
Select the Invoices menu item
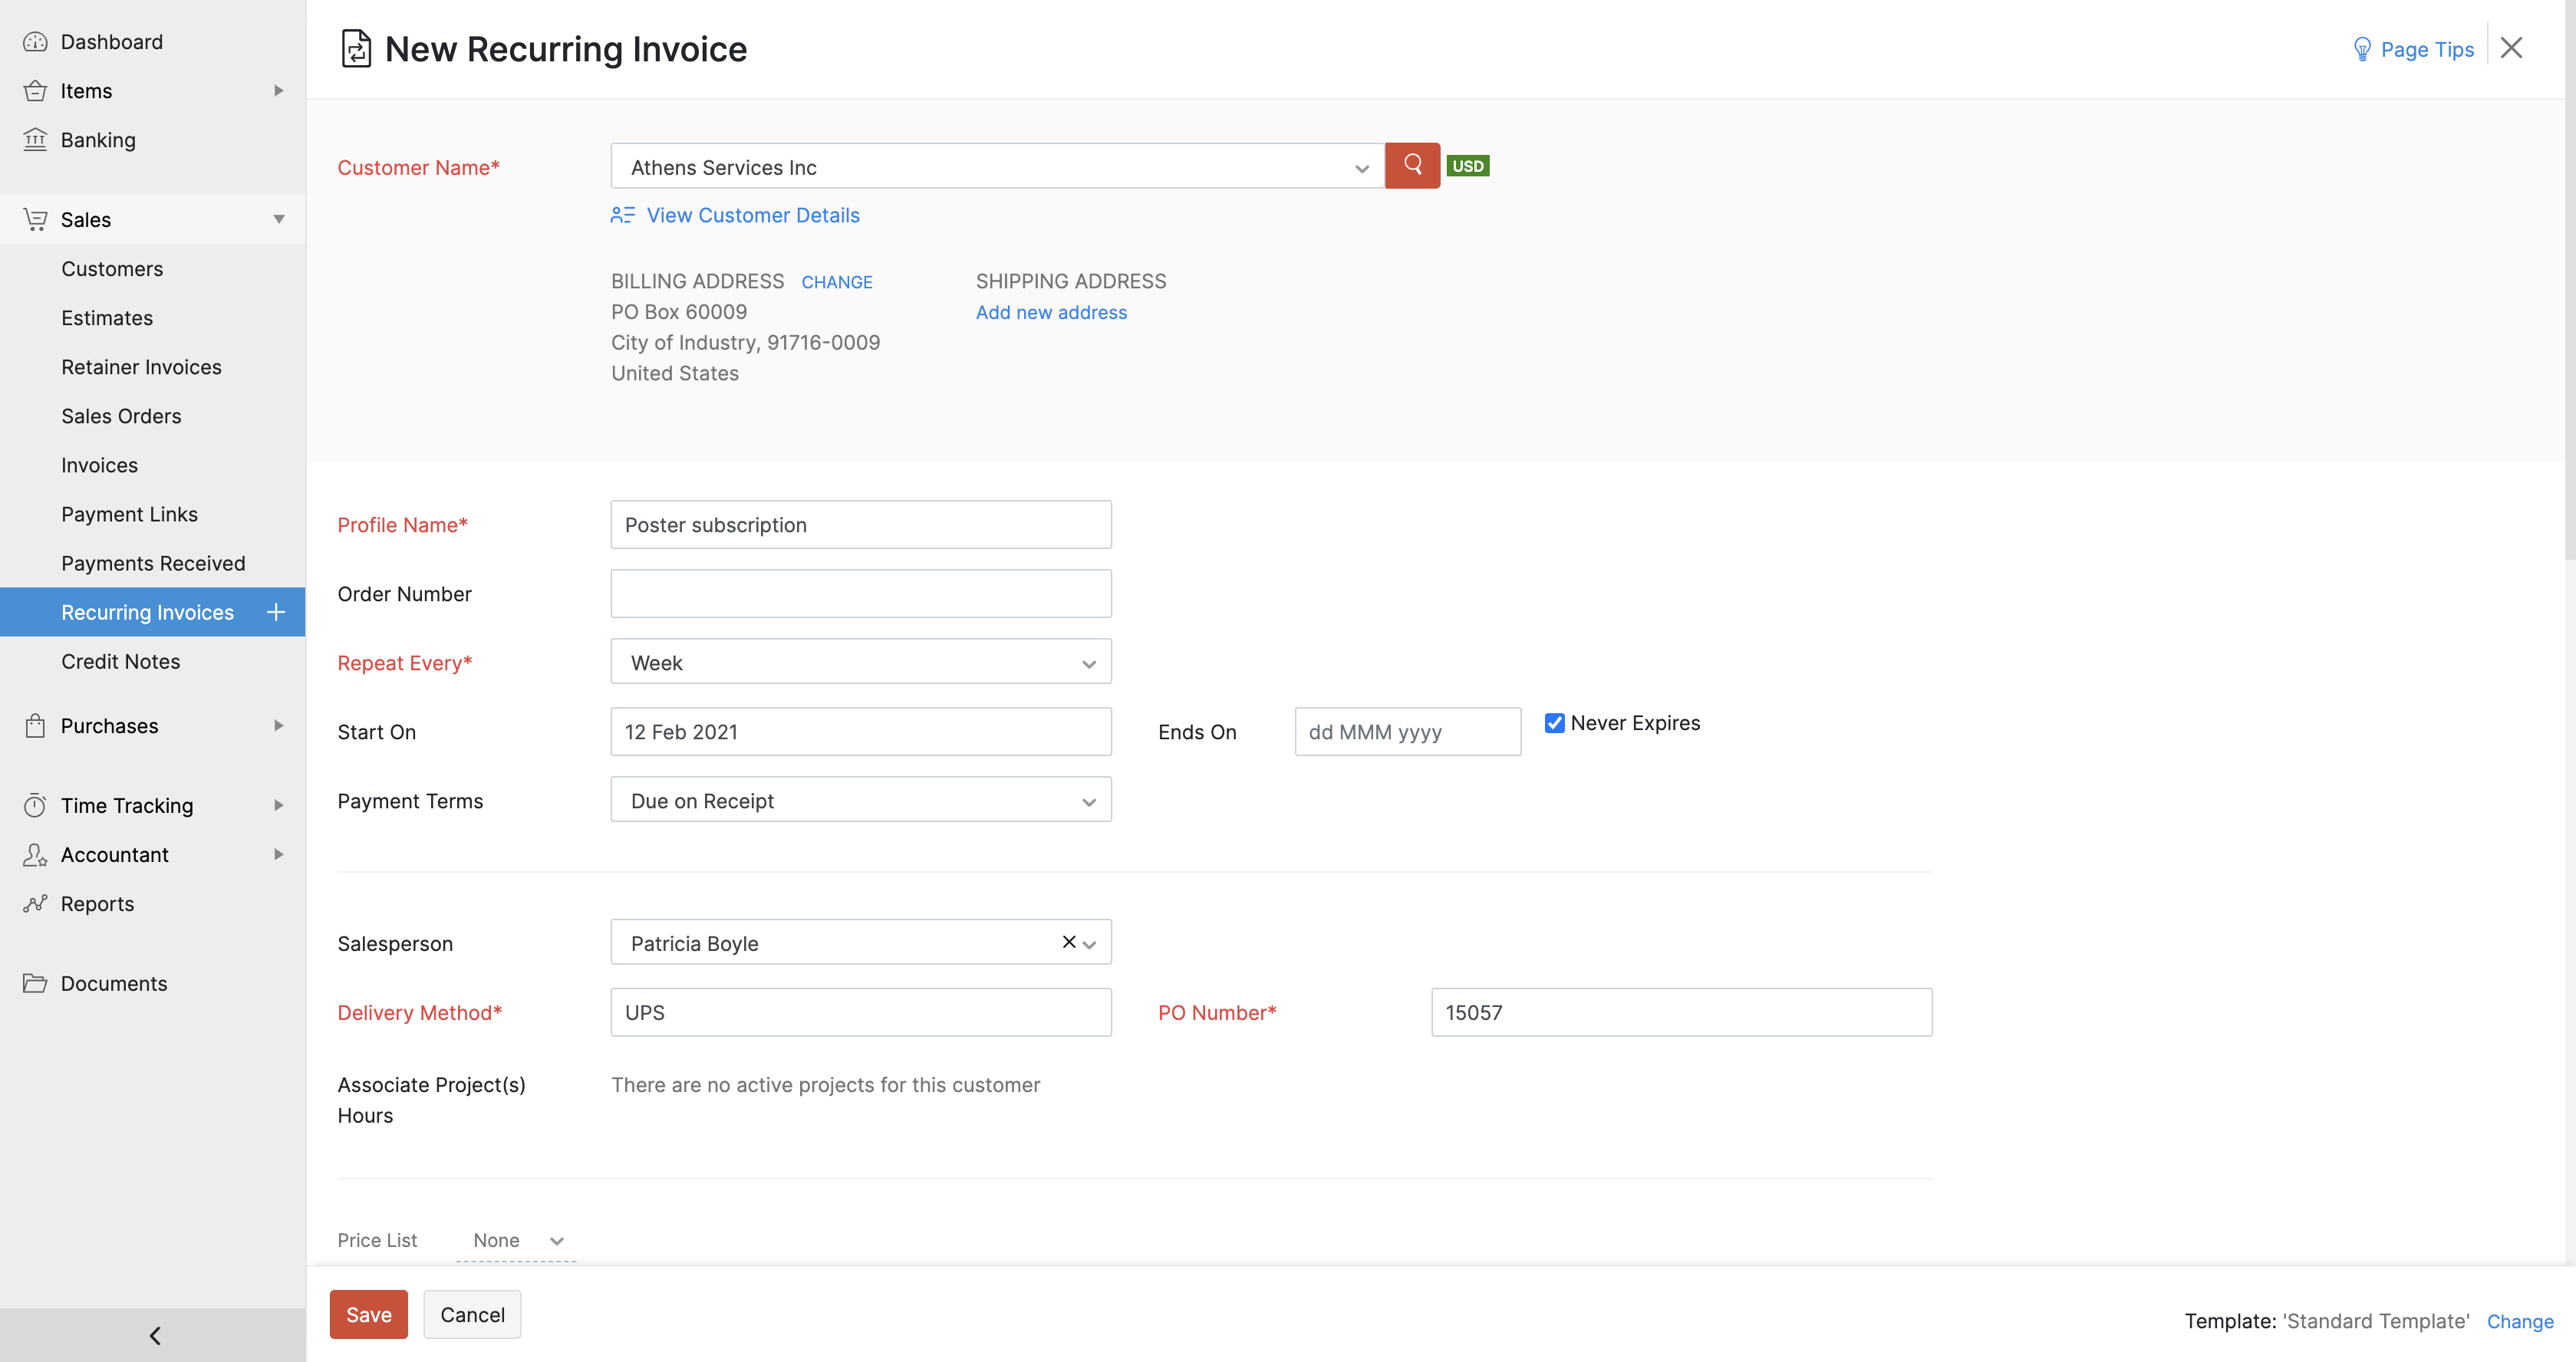(x=97, y=465)
